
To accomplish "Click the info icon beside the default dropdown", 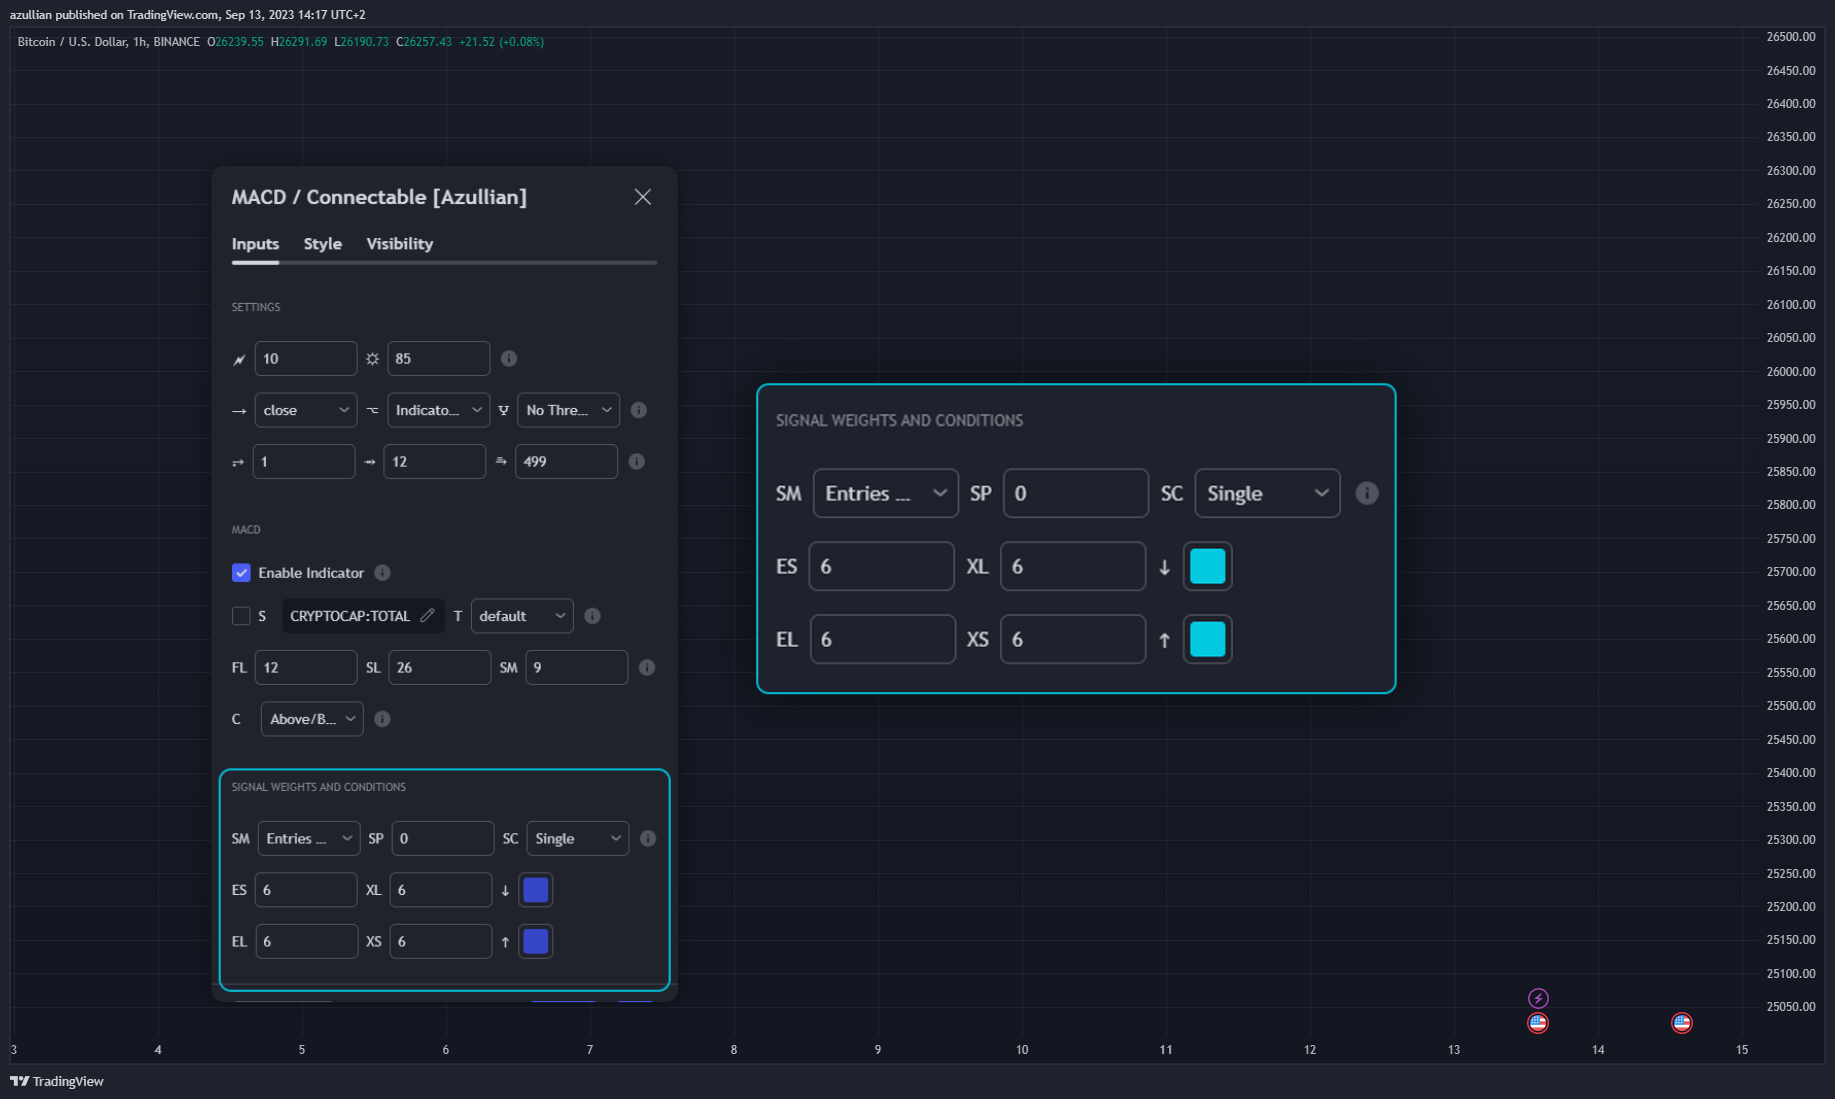I will click(592, 616).
